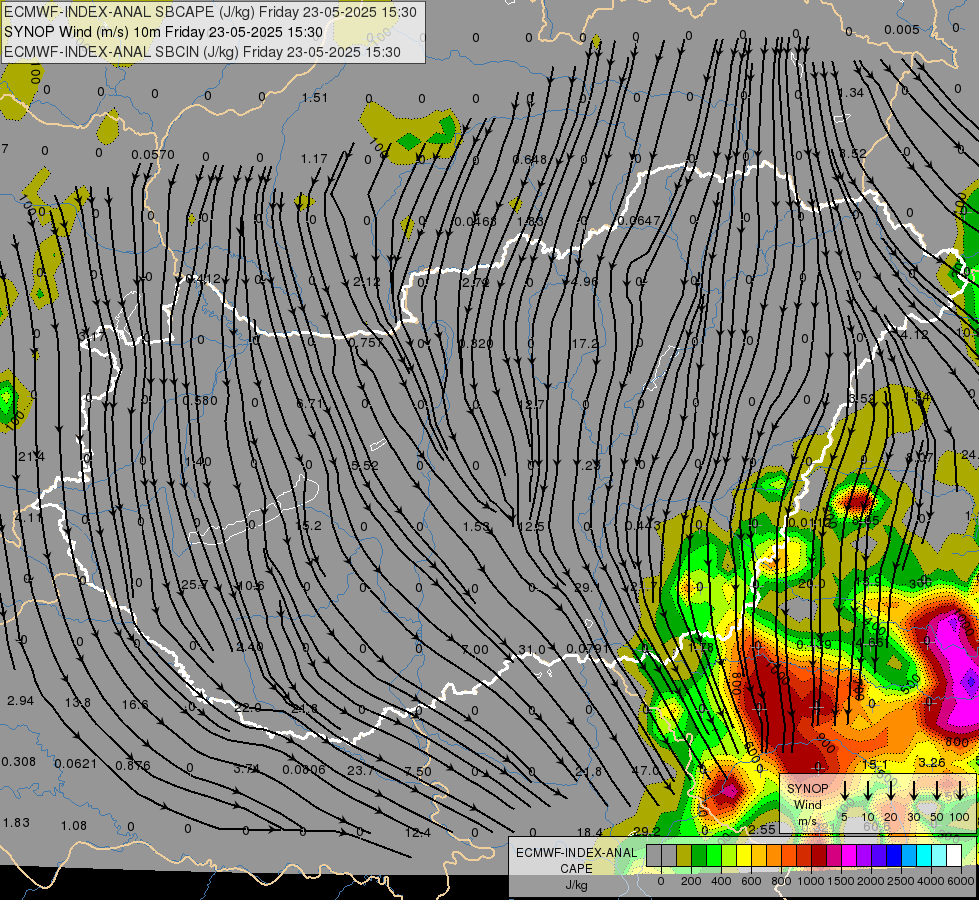Select the SBCIN title line in header box

(202, 52)
